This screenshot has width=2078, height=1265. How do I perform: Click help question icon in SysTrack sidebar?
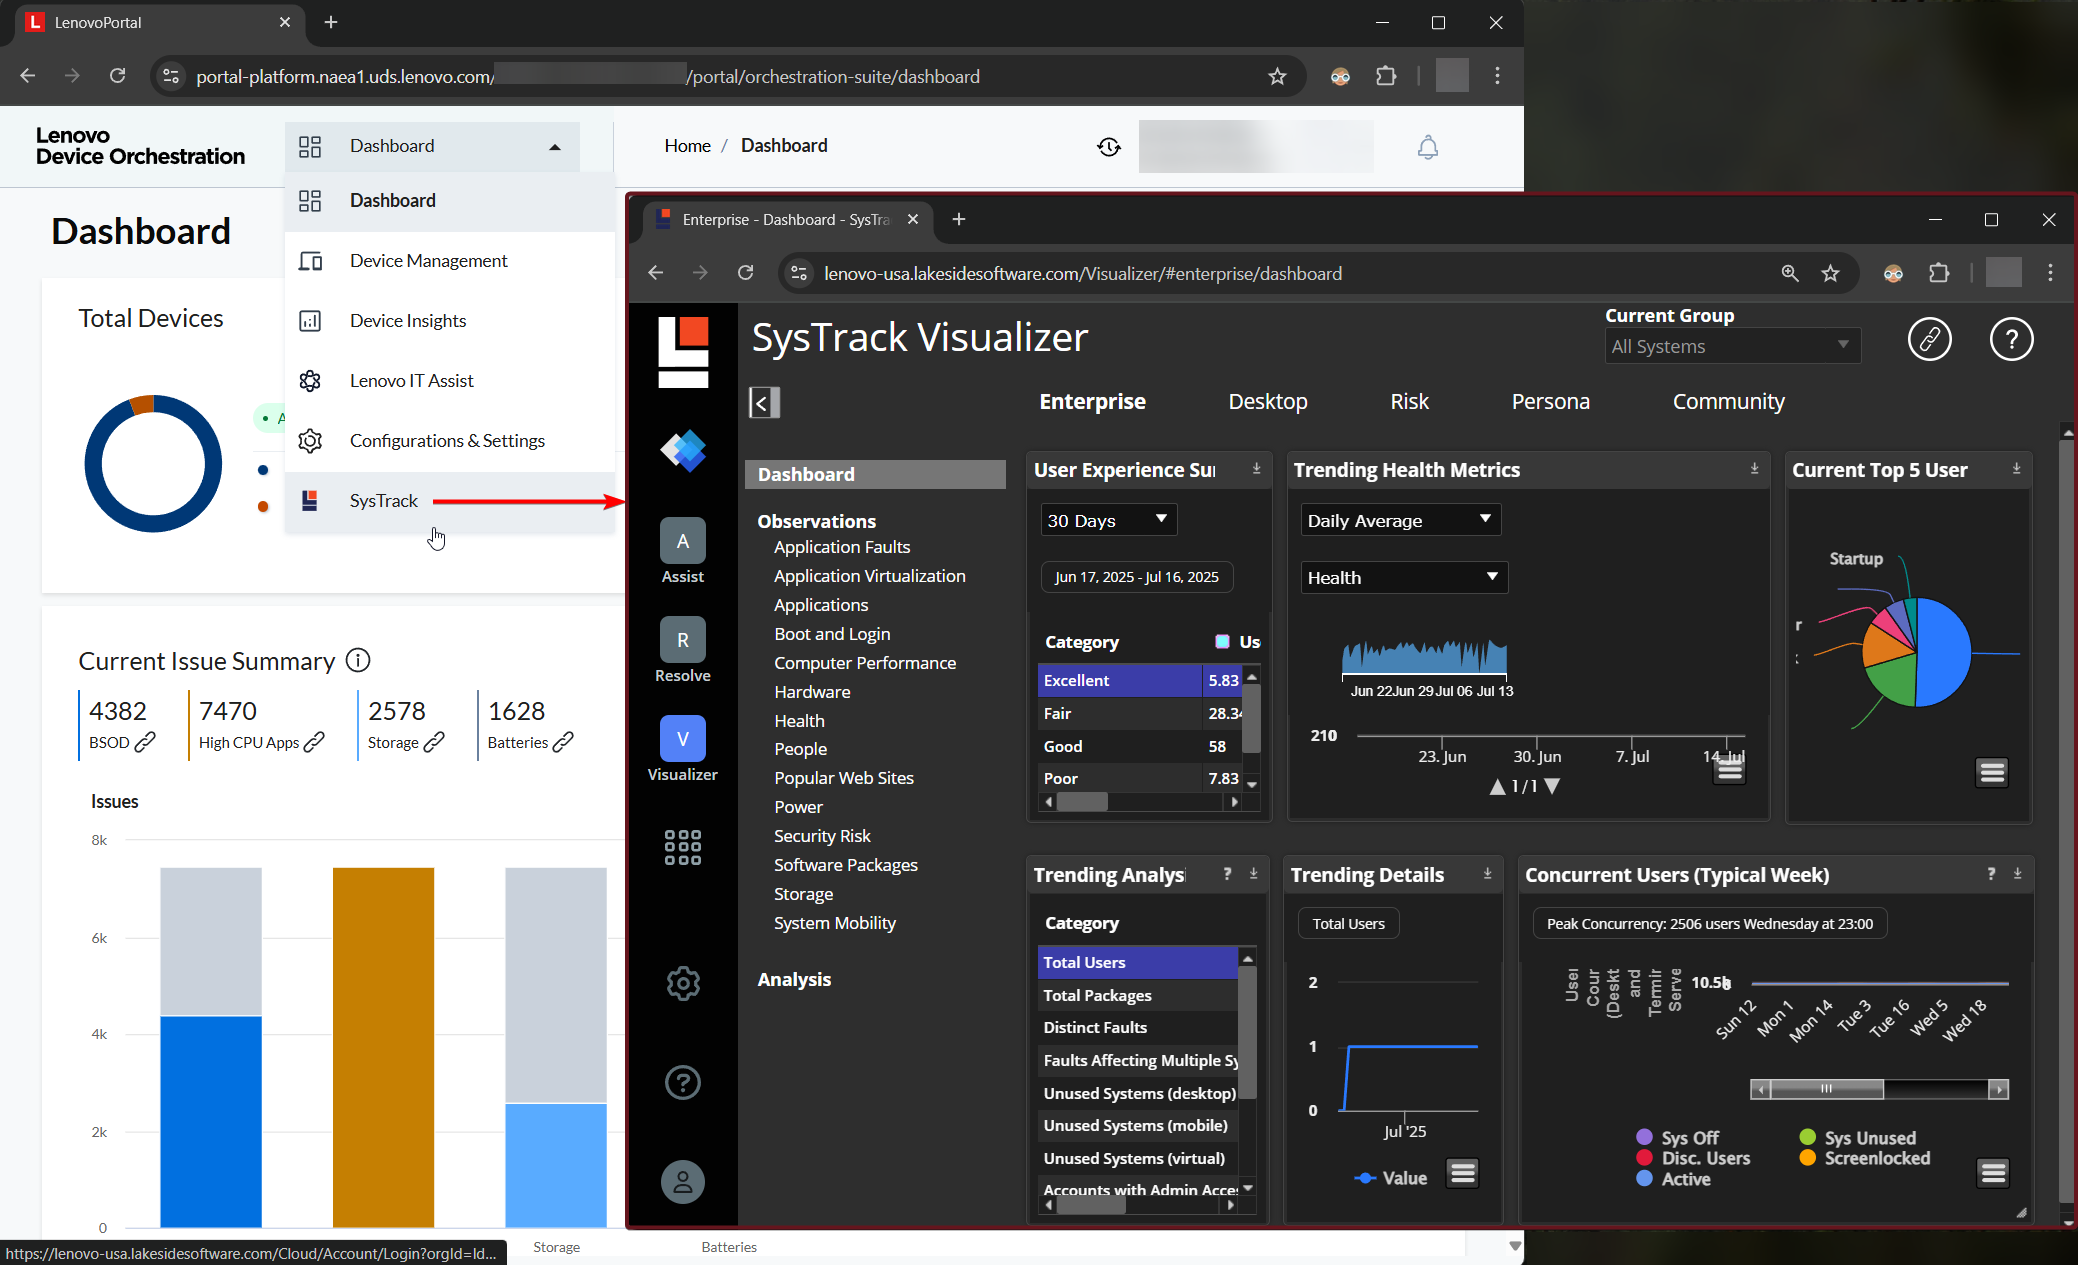pyautogui.click(x=683, y=1082)
